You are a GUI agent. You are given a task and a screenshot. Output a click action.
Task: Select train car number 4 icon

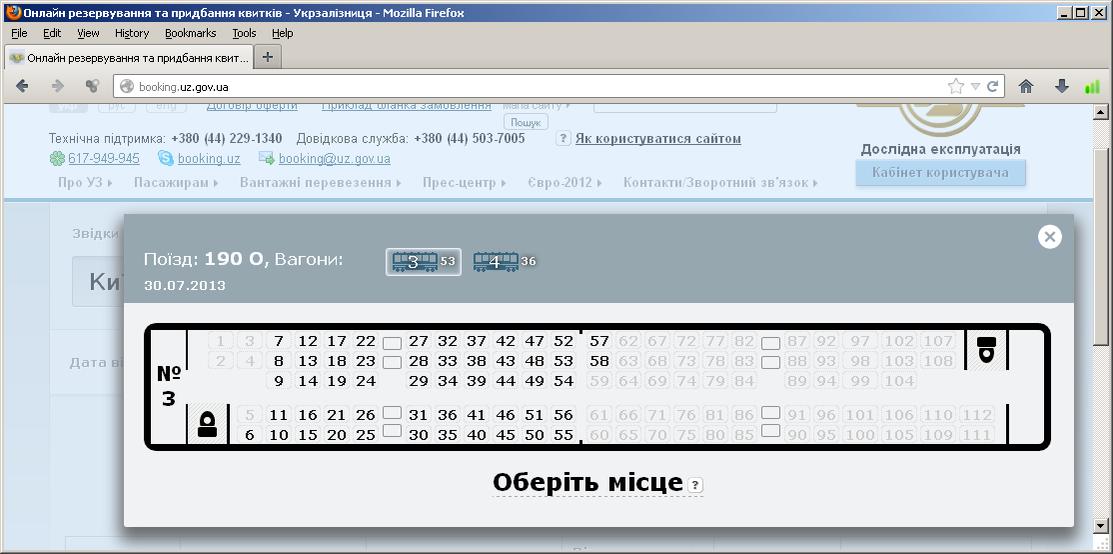pyautogui.click(x=495, y=262)
